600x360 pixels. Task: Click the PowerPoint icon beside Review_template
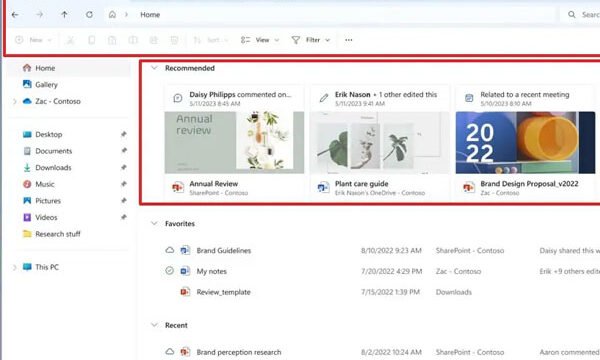(x=185, y=292)
